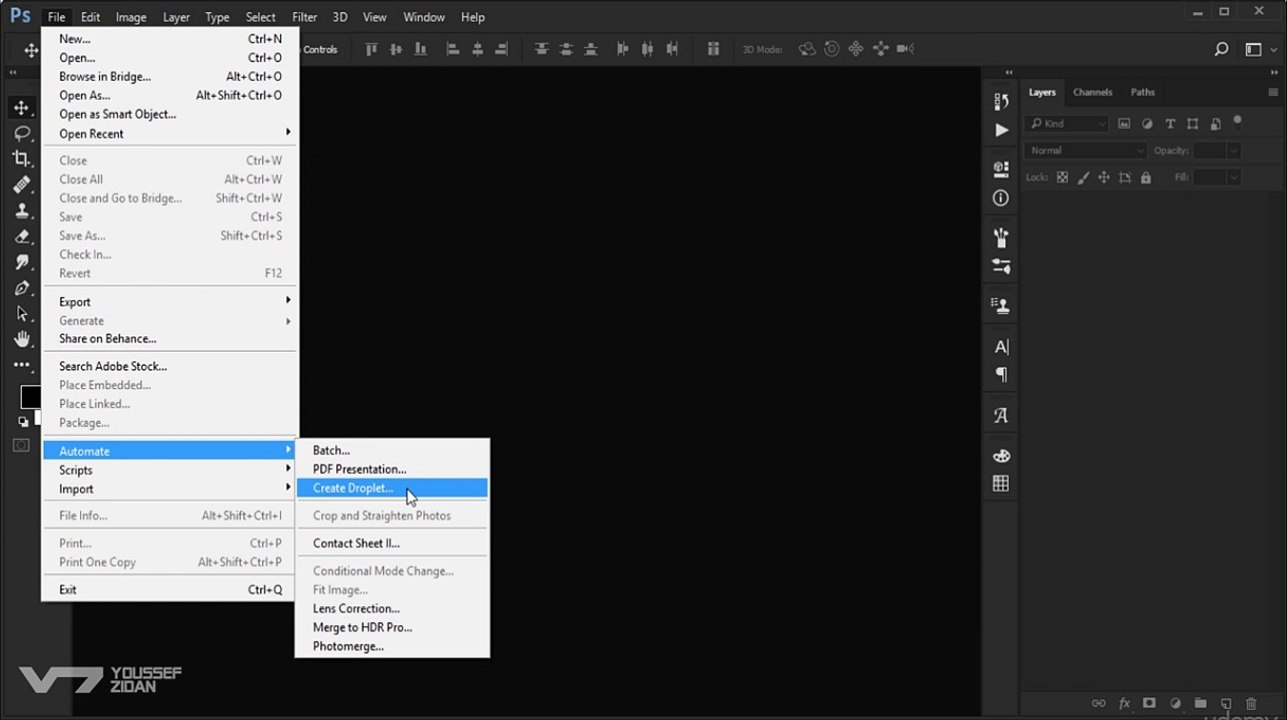This screenshot has width=1287, height=720.
Task: Select the Pen tool
Action: click(x=21, y=288)
